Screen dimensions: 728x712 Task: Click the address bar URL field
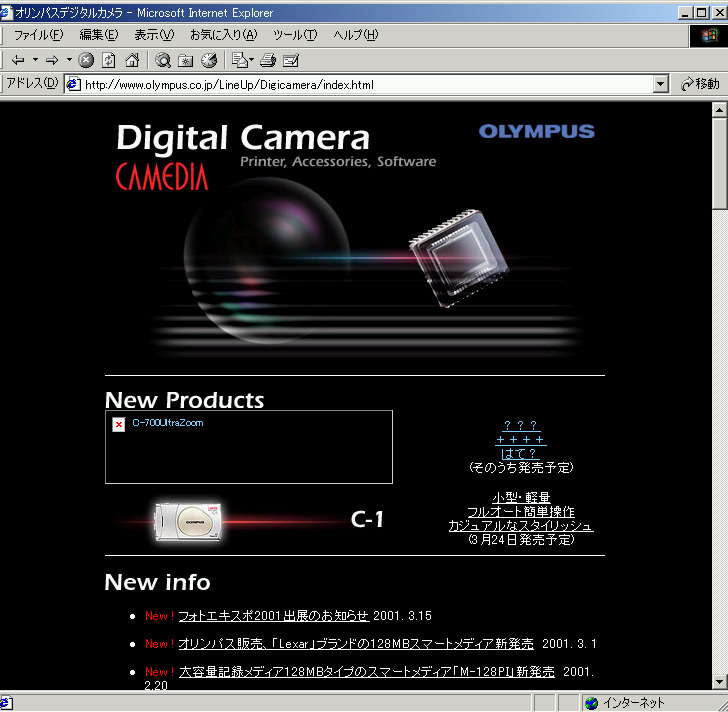click(x=367, y=85)
